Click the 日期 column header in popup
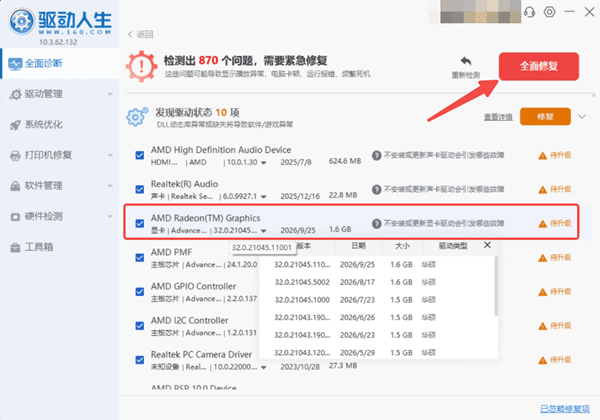The image size is (600, 420). coord(358,246)
